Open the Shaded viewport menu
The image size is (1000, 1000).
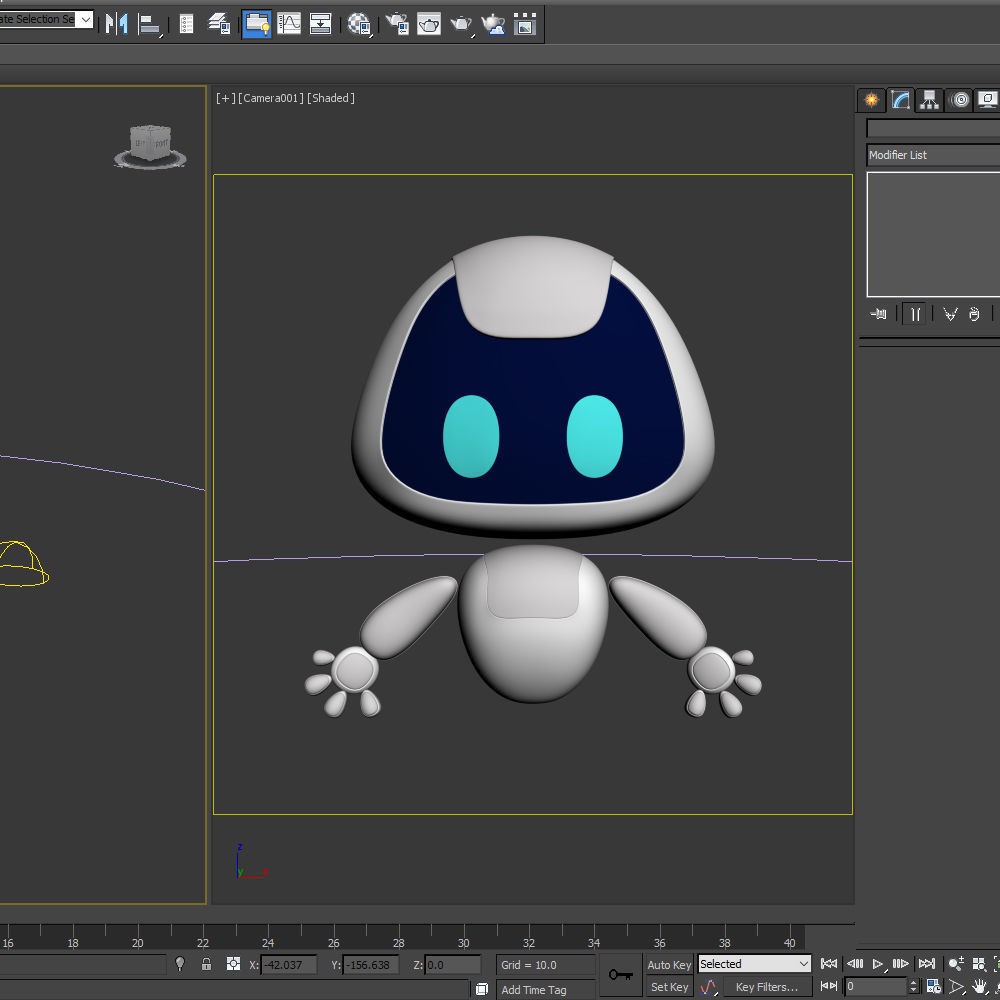[331, 98]
